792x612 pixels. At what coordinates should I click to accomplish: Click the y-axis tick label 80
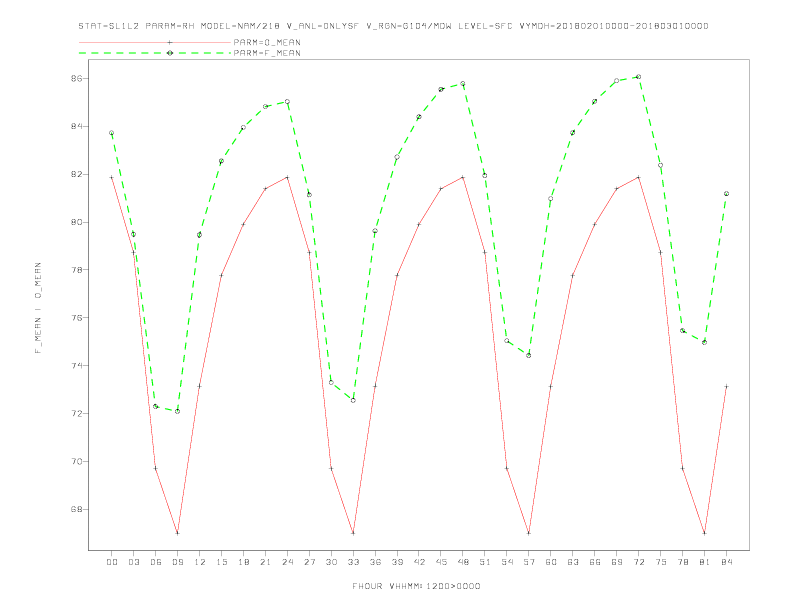77,222
